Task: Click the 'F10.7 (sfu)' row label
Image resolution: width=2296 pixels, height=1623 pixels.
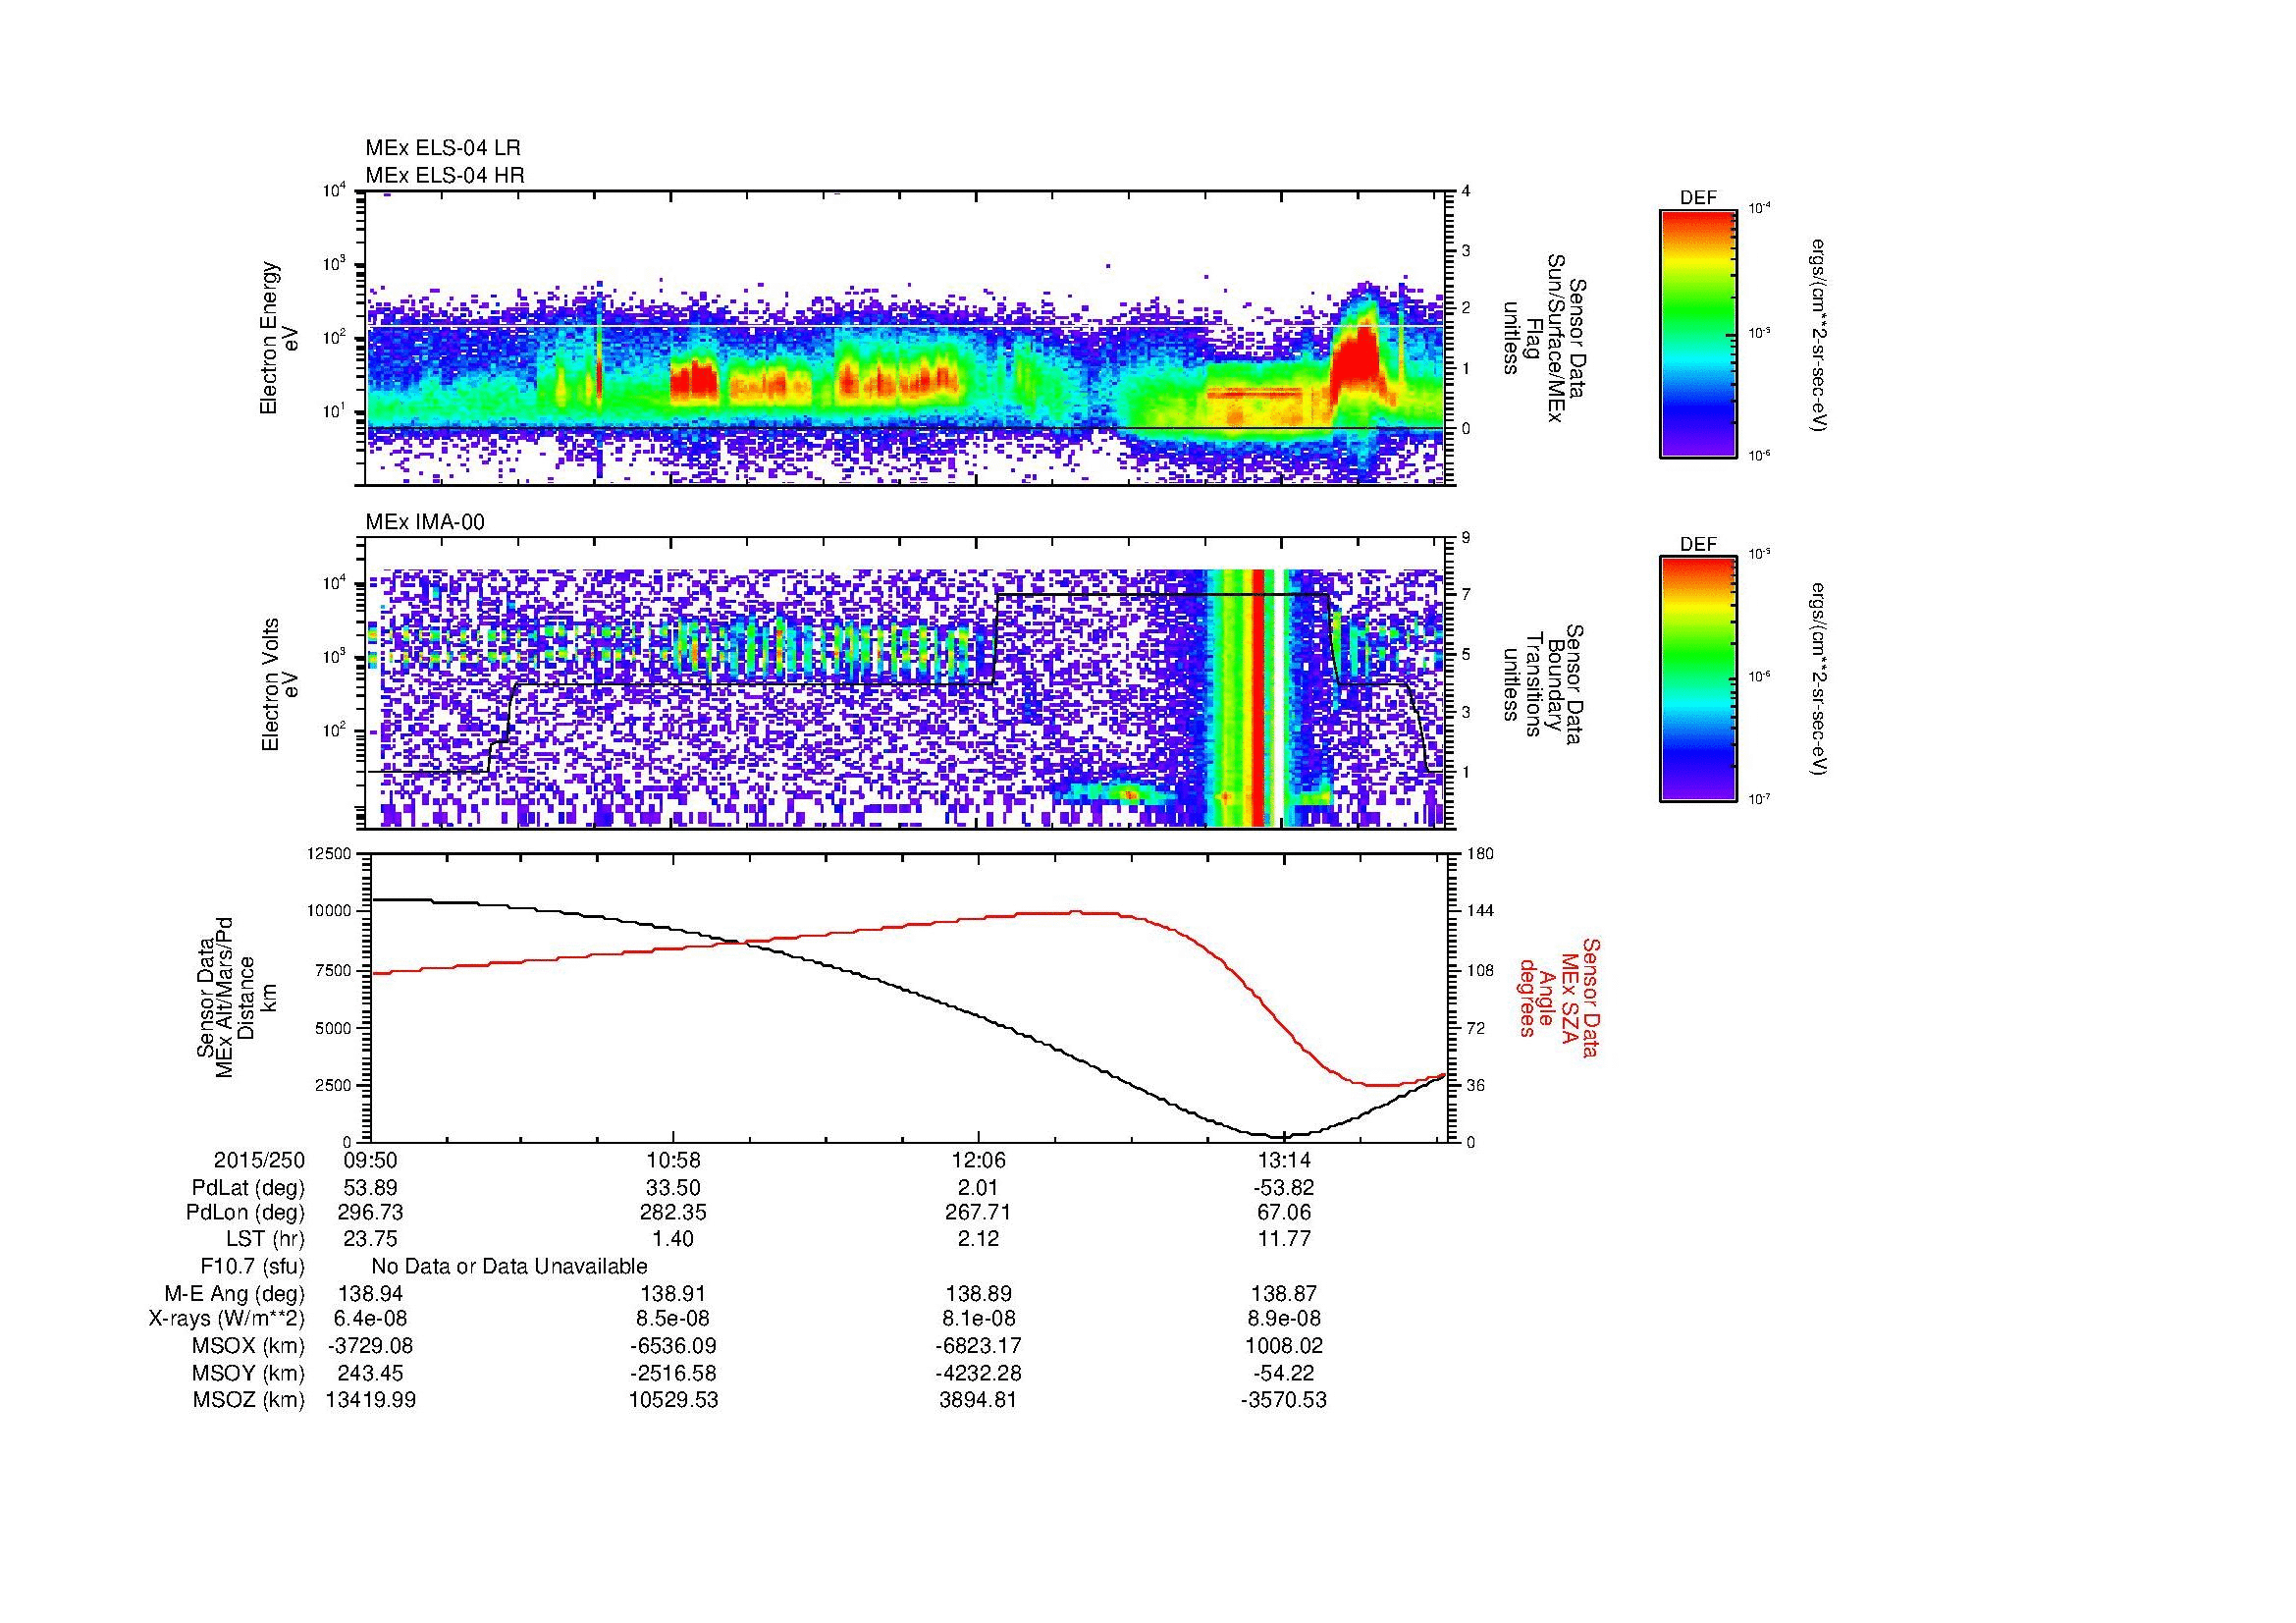Action: [252, 1266]
